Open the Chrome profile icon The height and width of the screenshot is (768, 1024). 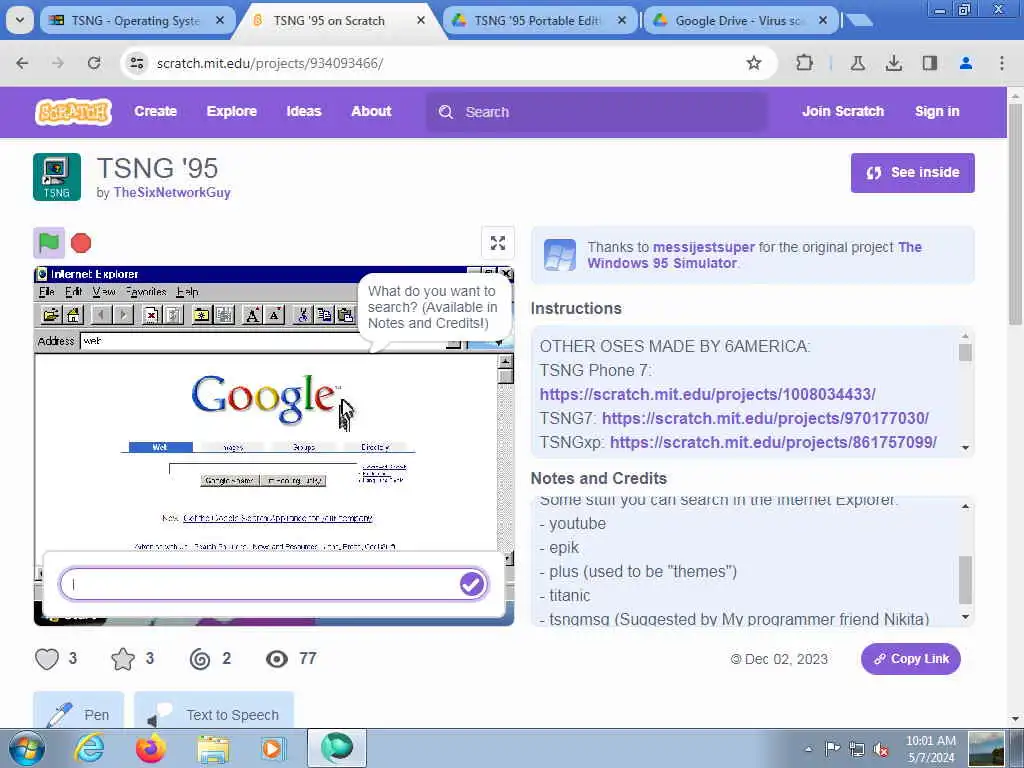966,63
